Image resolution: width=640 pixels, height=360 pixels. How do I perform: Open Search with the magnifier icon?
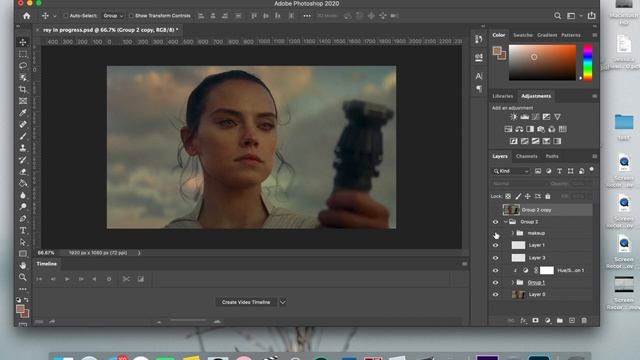(557, 16)
